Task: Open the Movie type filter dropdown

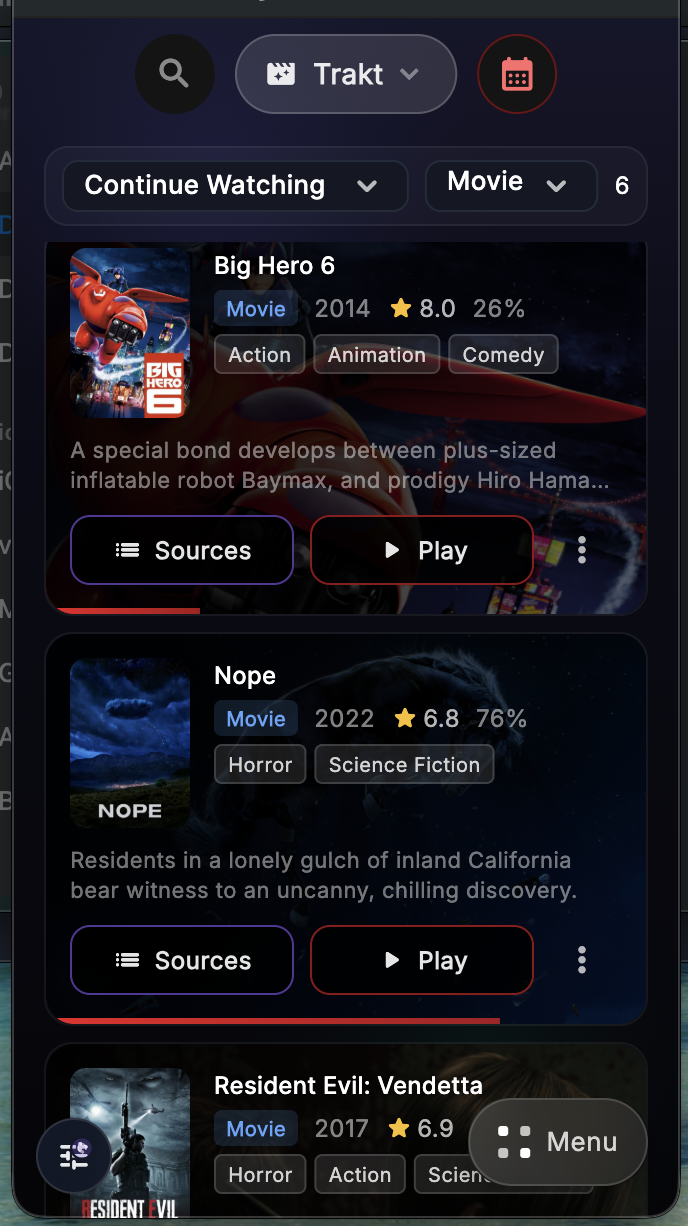Action: click(x=508, y=184)
